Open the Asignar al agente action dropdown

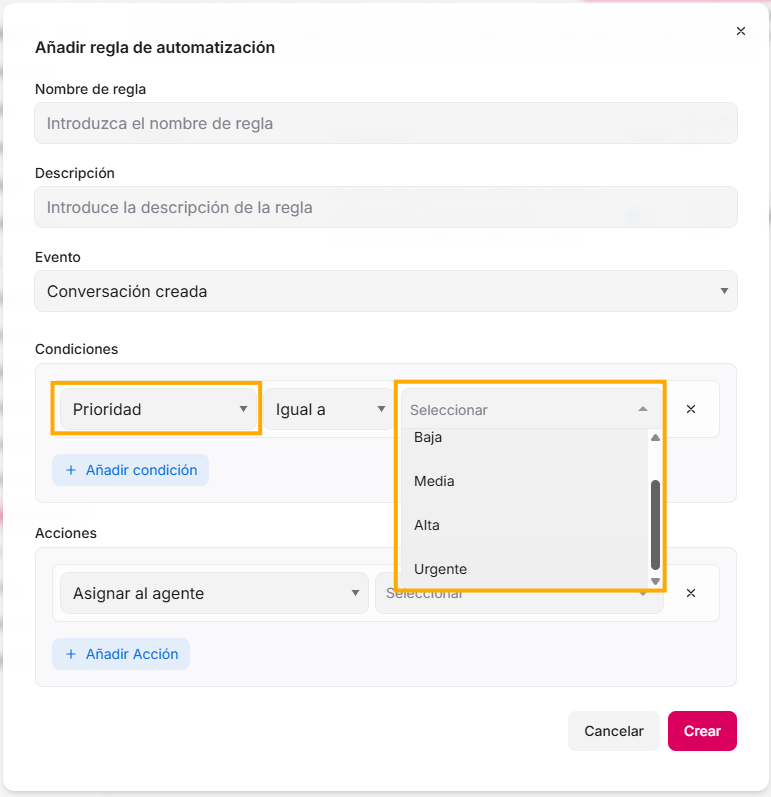pos(214,593)
